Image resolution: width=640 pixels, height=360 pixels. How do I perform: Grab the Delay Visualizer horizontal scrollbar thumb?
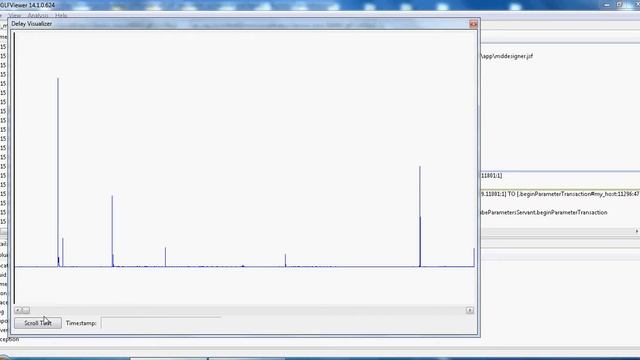(25, 310)
